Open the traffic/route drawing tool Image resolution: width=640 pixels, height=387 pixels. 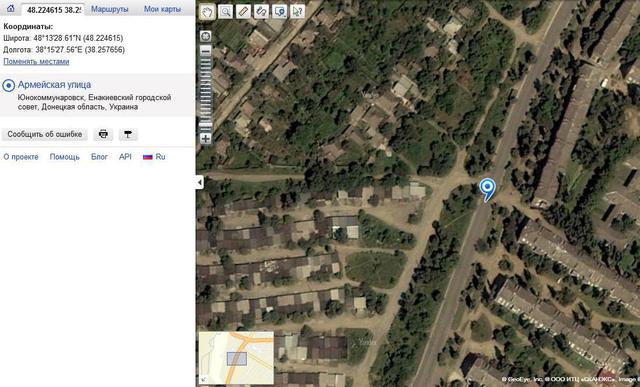(x=261, y=12)
